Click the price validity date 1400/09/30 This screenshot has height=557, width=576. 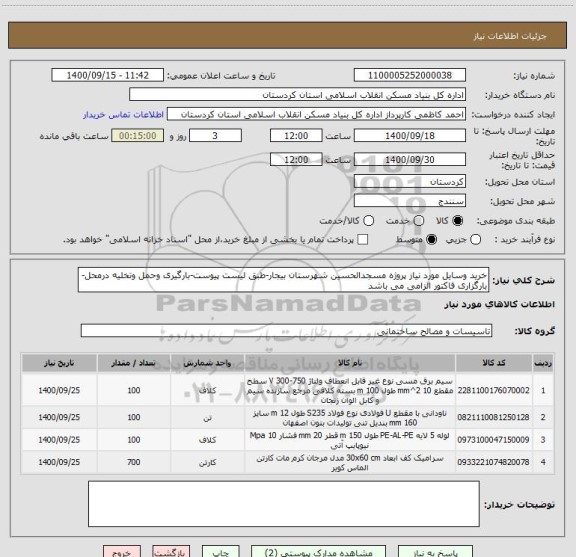pos(410,159)
